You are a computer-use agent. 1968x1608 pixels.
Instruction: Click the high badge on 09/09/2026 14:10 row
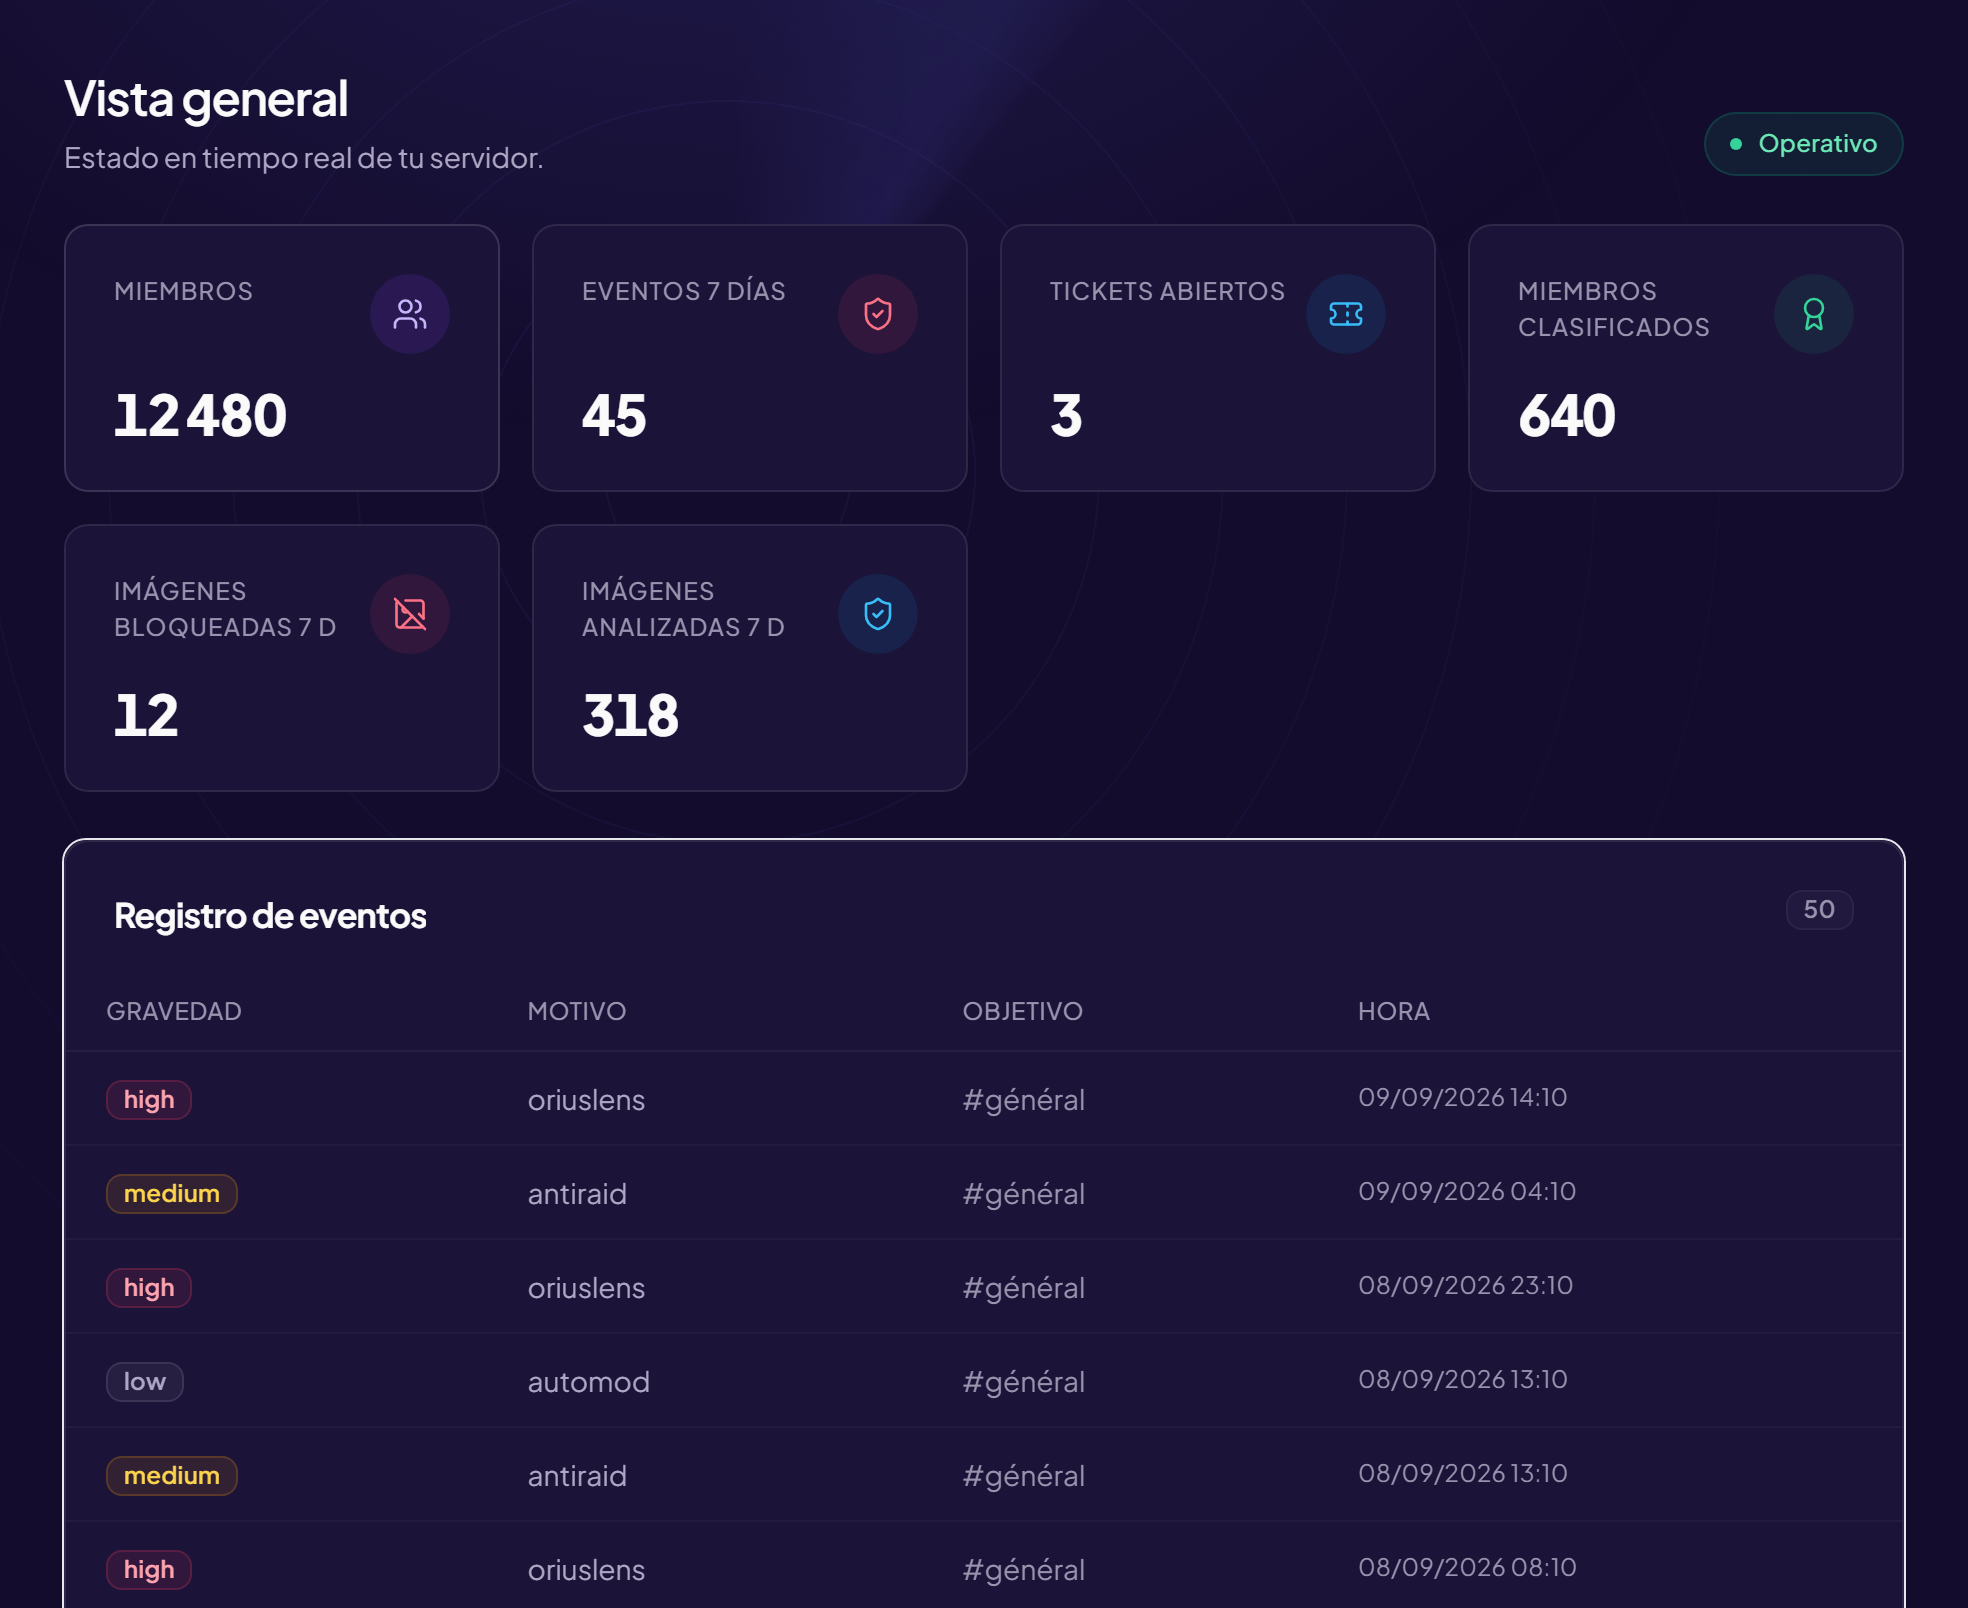[x=149, y=1100]
